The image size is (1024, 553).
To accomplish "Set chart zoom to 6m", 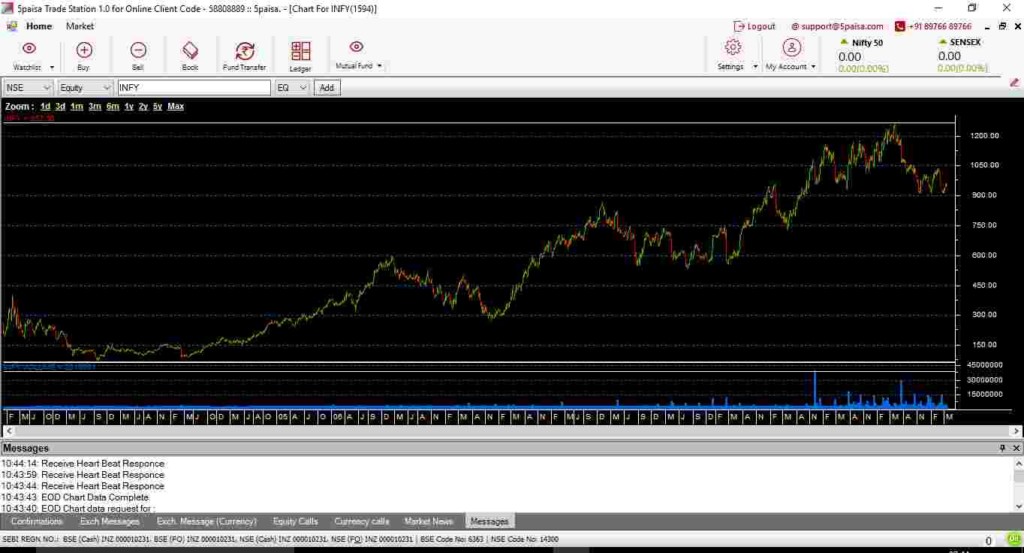I will click(112, 106).
